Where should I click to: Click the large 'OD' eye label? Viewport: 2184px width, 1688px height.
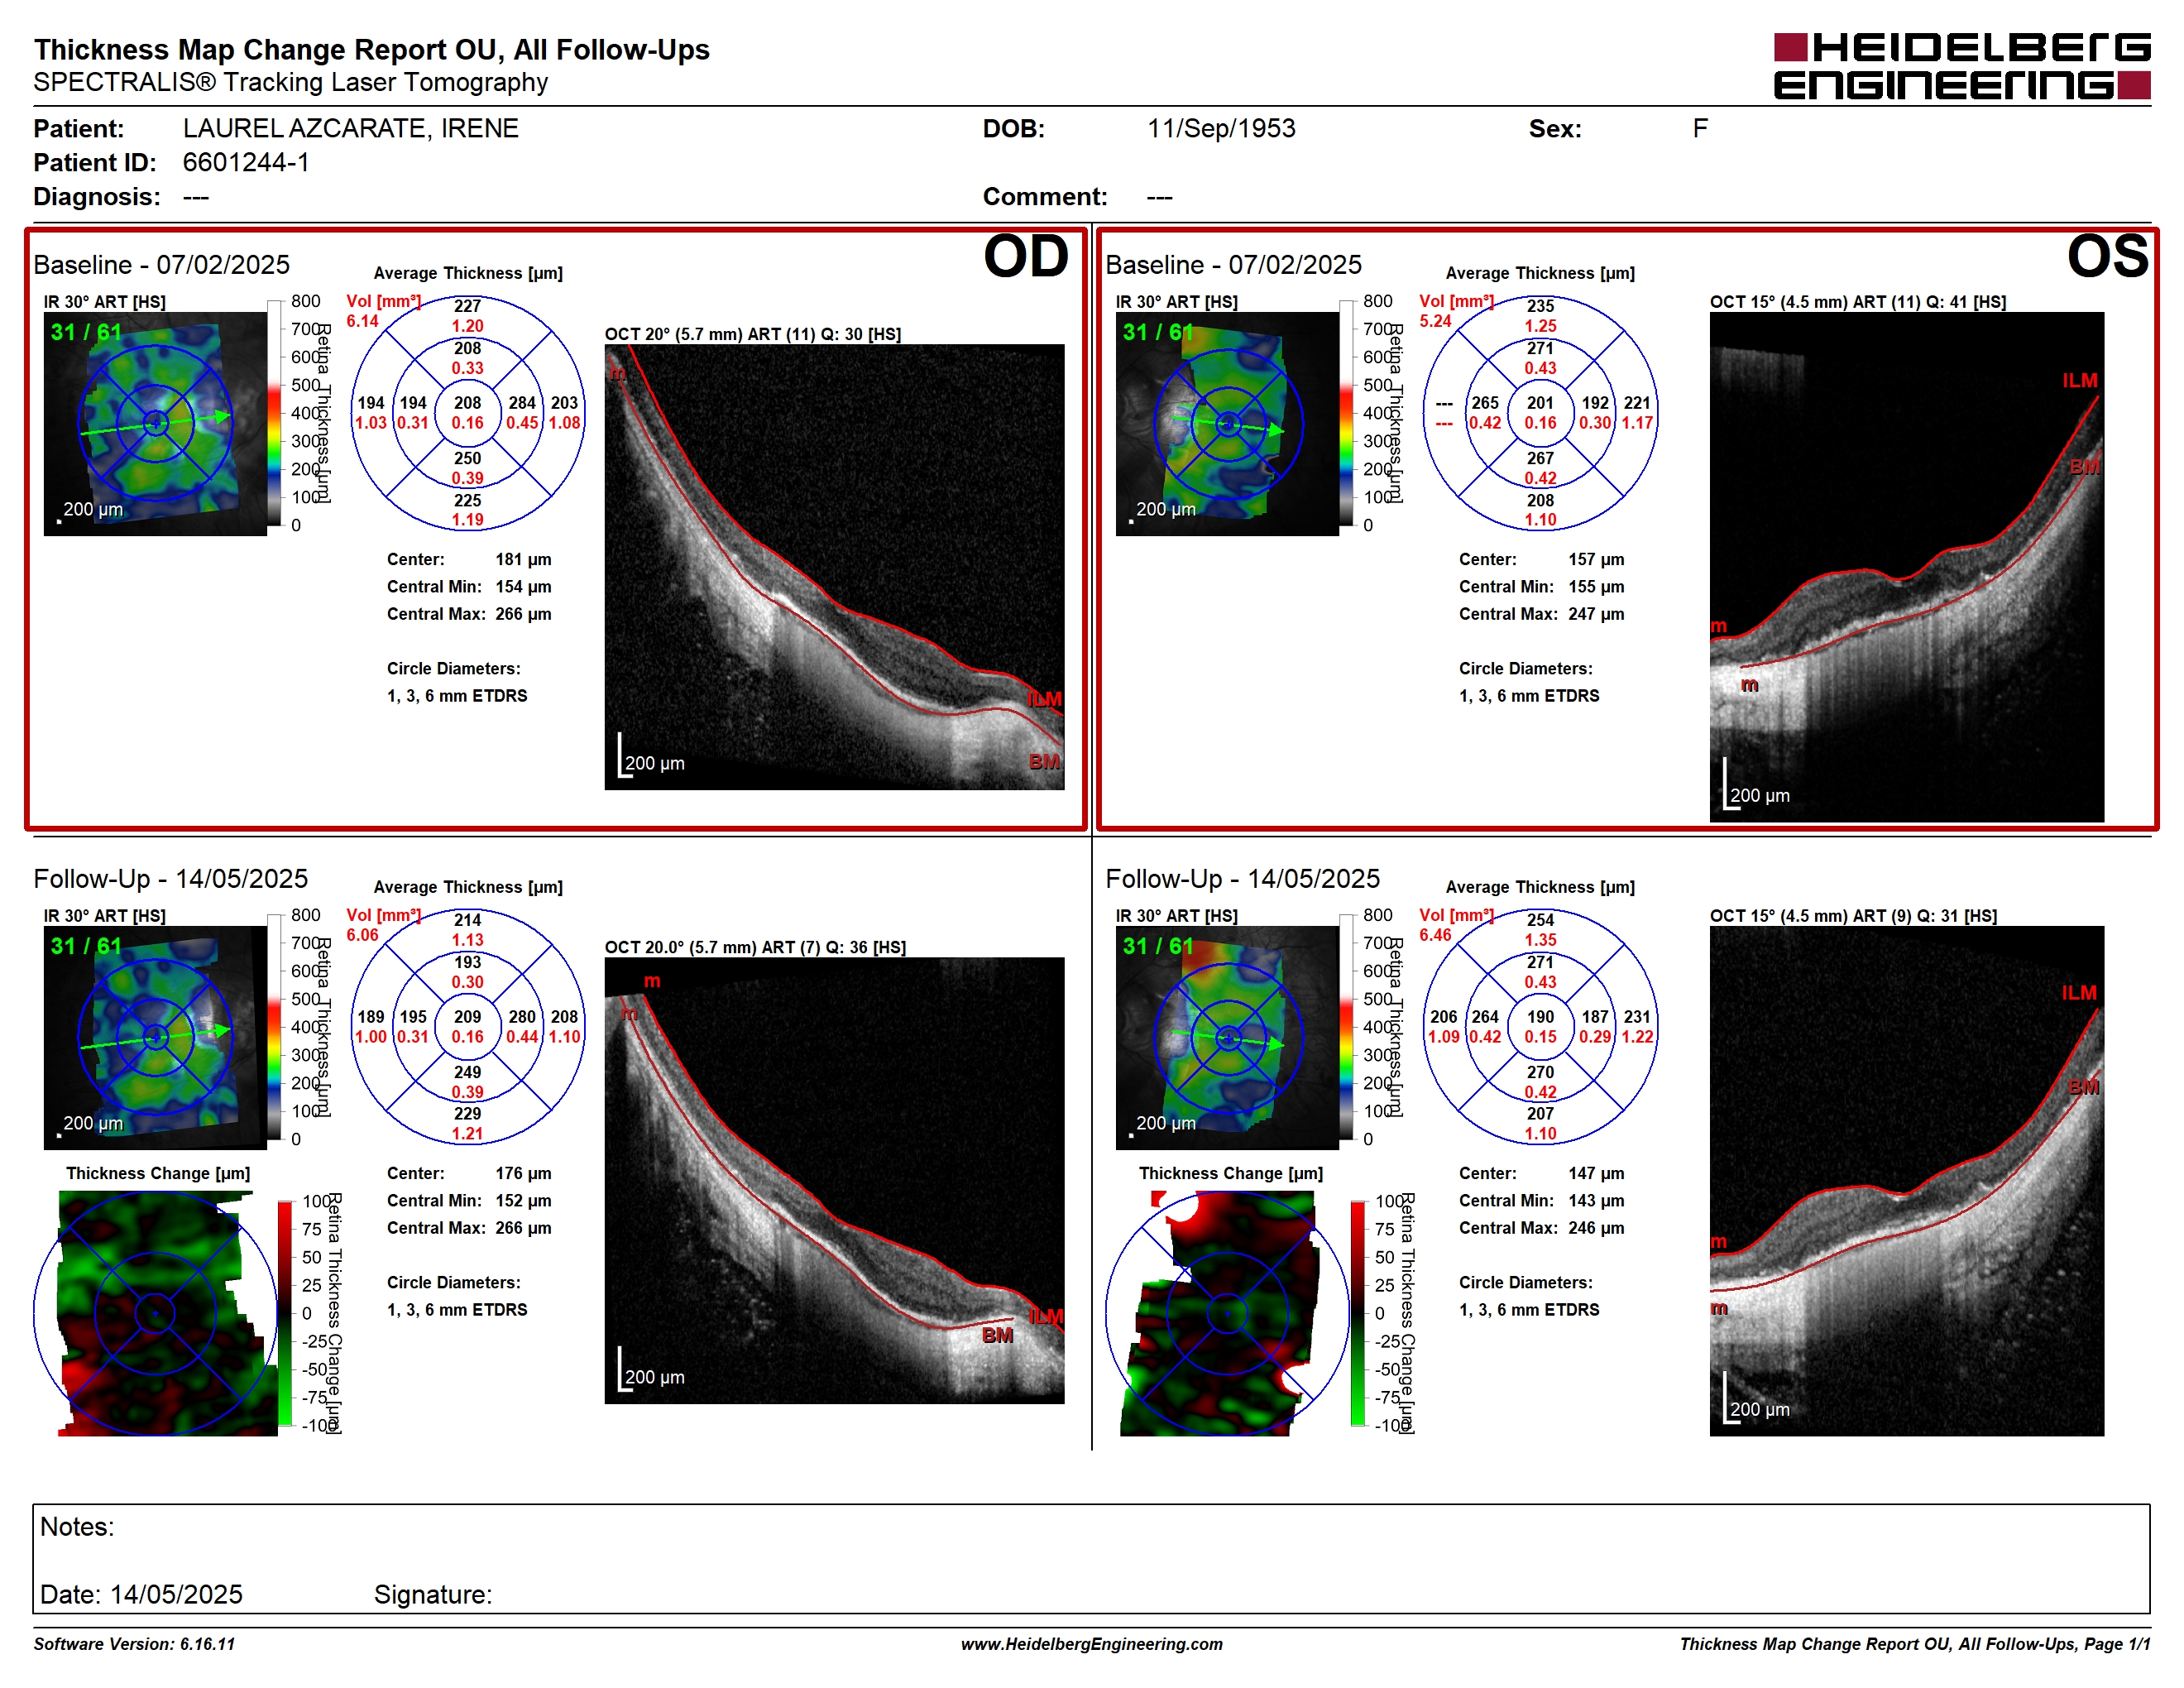coord(1026,256)
